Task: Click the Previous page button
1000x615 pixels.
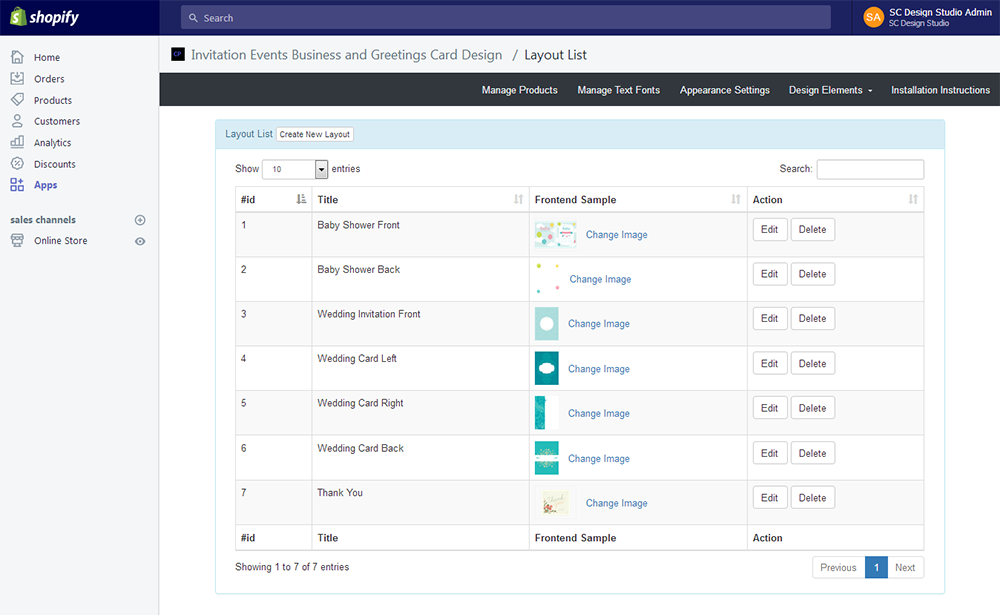Action: [x=839, y=567]
